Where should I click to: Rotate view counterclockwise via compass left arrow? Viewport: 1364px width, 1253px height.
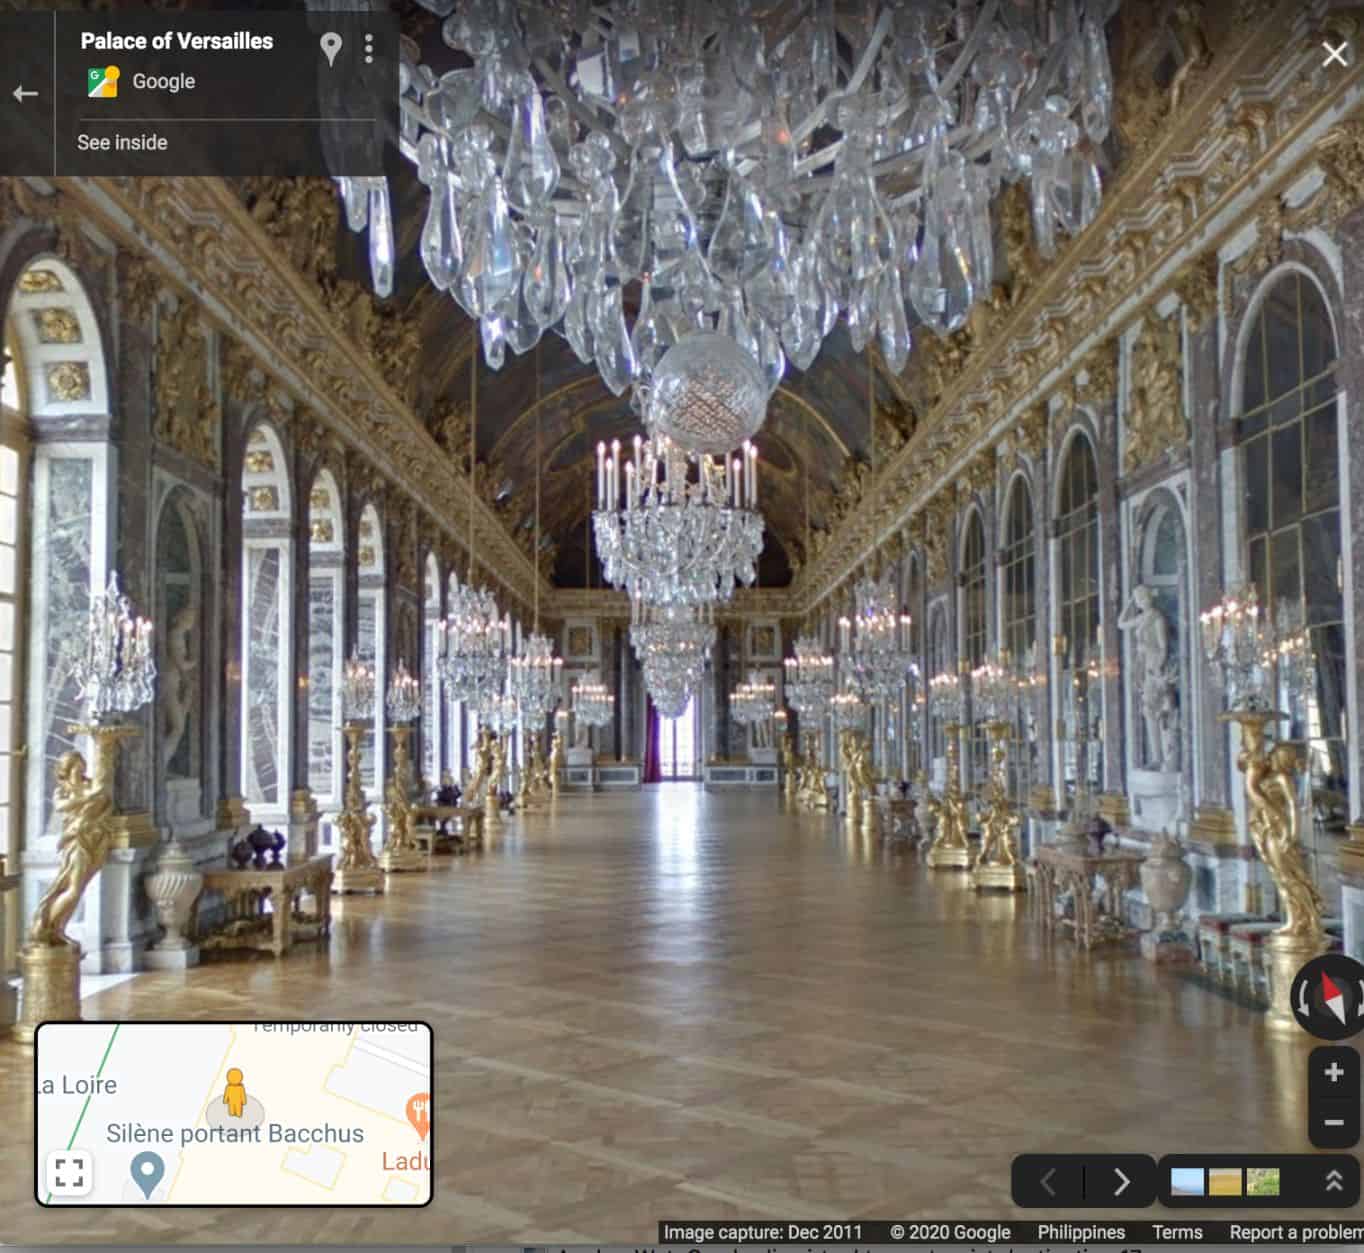click(1301, 997)
